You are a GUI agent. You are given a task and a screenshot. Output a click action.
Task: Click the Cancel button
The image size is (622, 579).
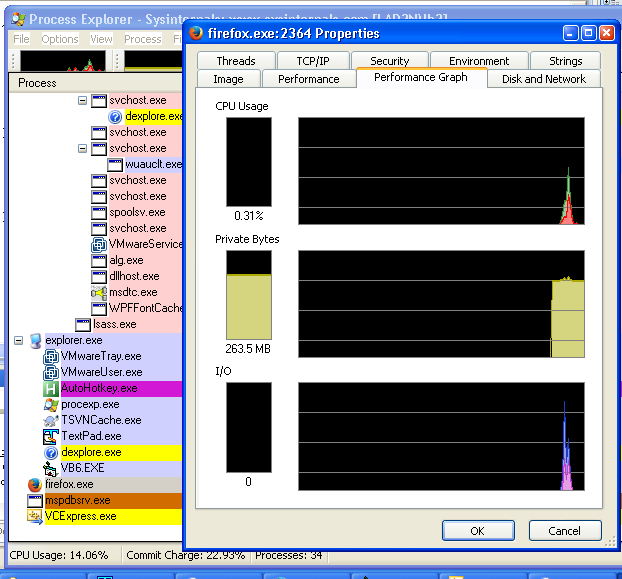[564, 531]
